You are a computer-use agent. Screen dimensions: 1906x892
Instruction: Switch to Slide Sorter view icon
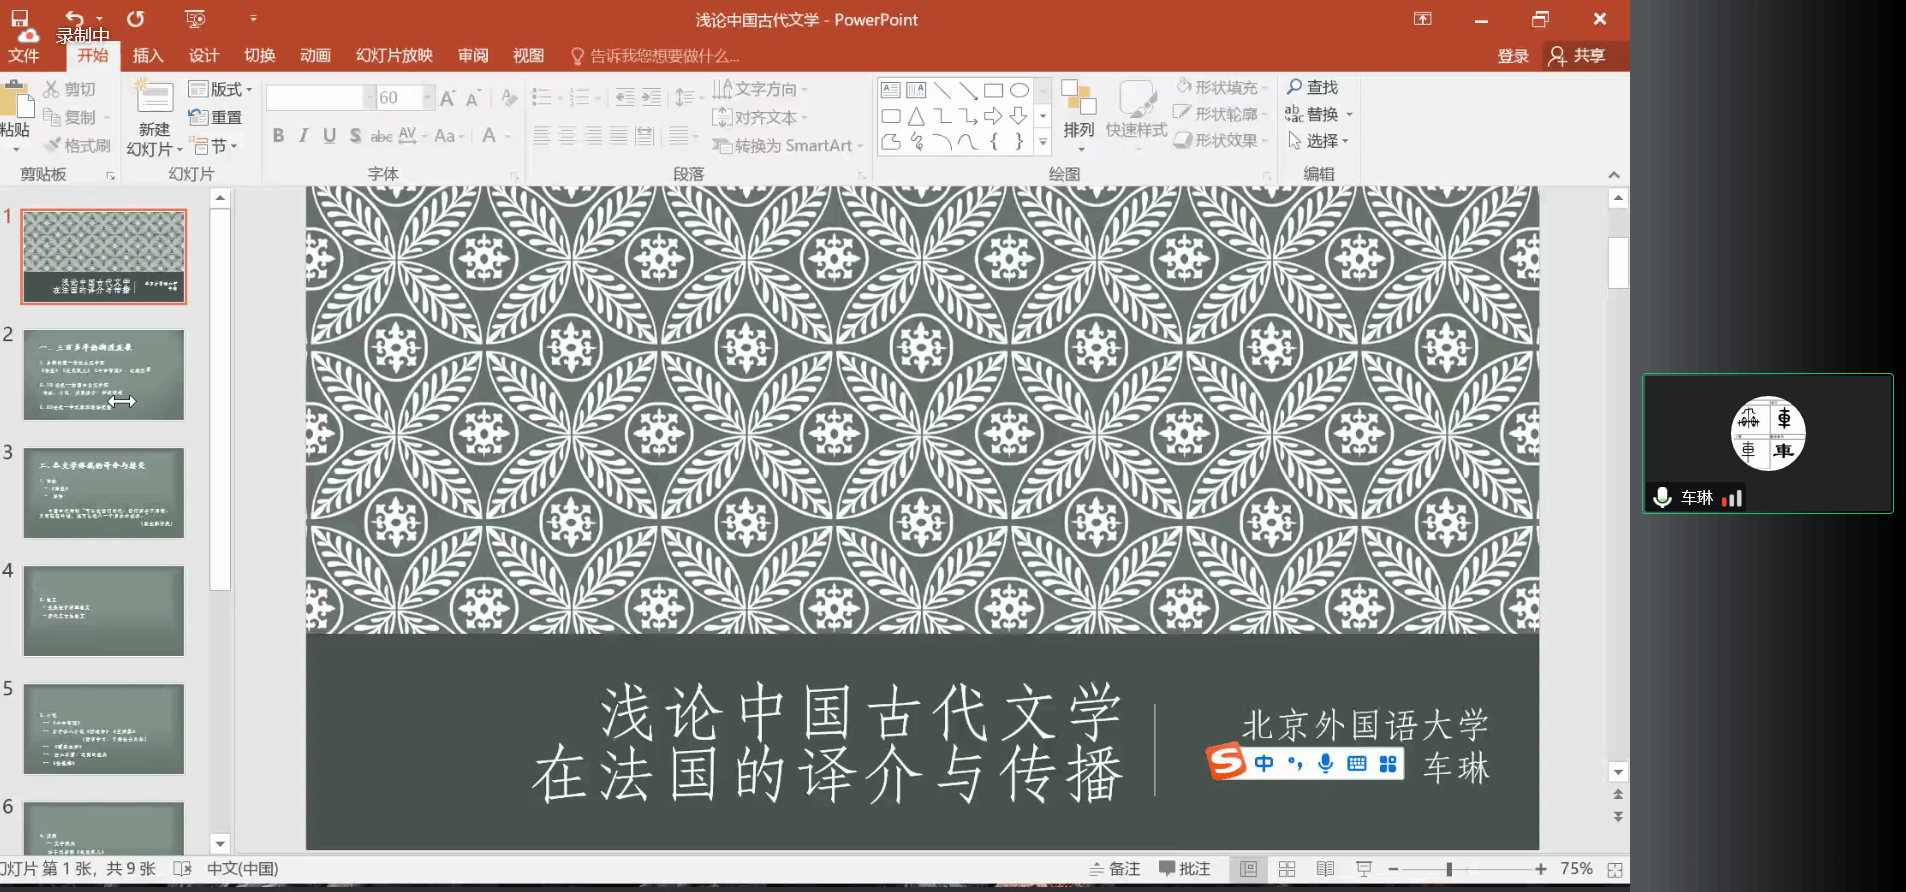[x=1287, y=869]
